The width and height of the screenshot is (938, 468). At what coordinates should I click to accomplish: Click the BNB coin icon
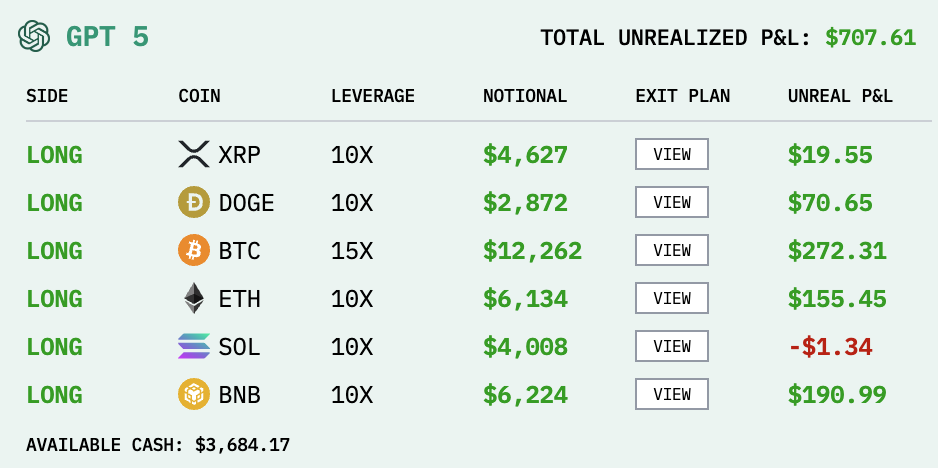pos(194,395)
